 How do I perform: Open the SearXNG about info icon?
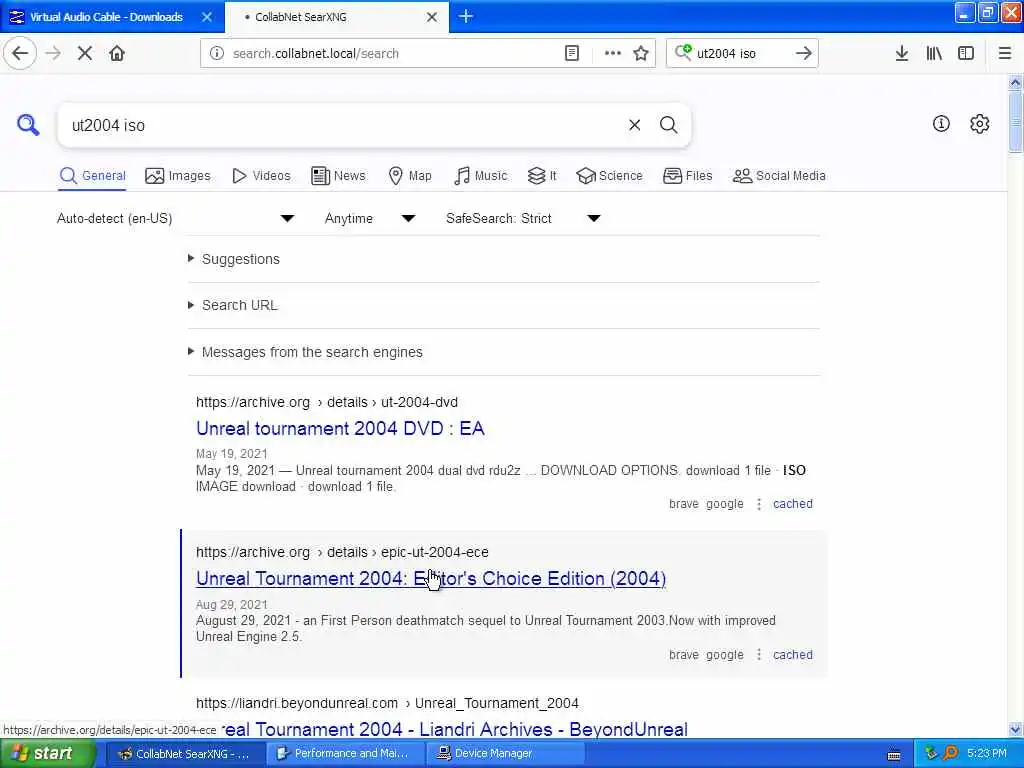(x=941, y=123)
